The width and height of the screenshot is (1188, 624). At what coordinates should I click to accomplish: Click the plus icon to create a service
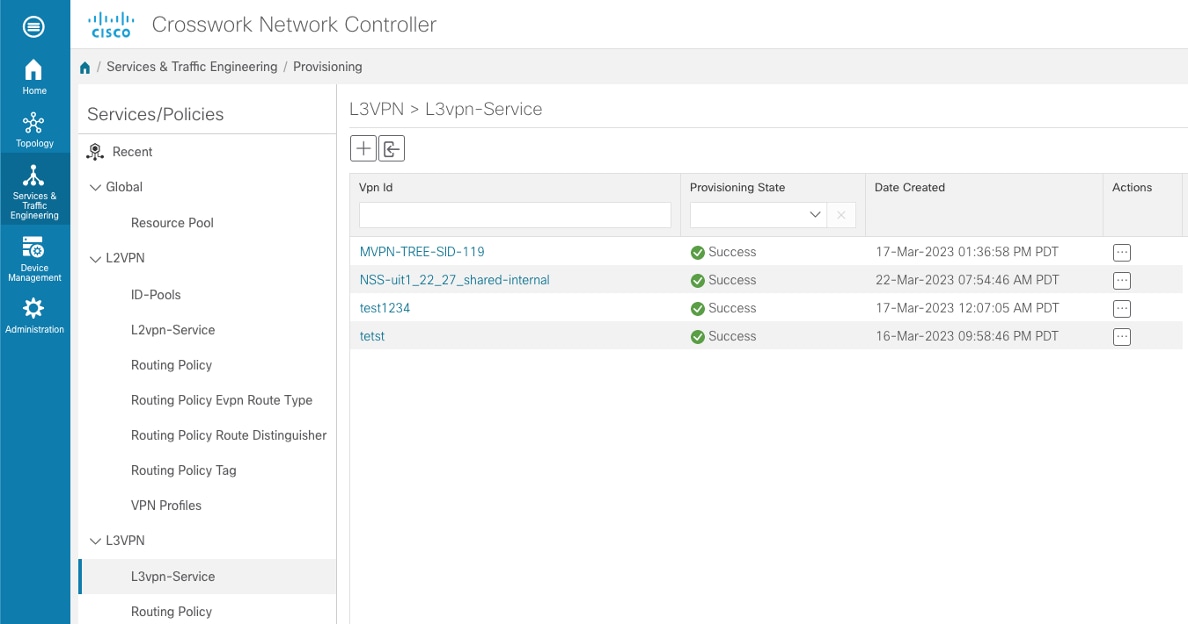pos(363,148)
